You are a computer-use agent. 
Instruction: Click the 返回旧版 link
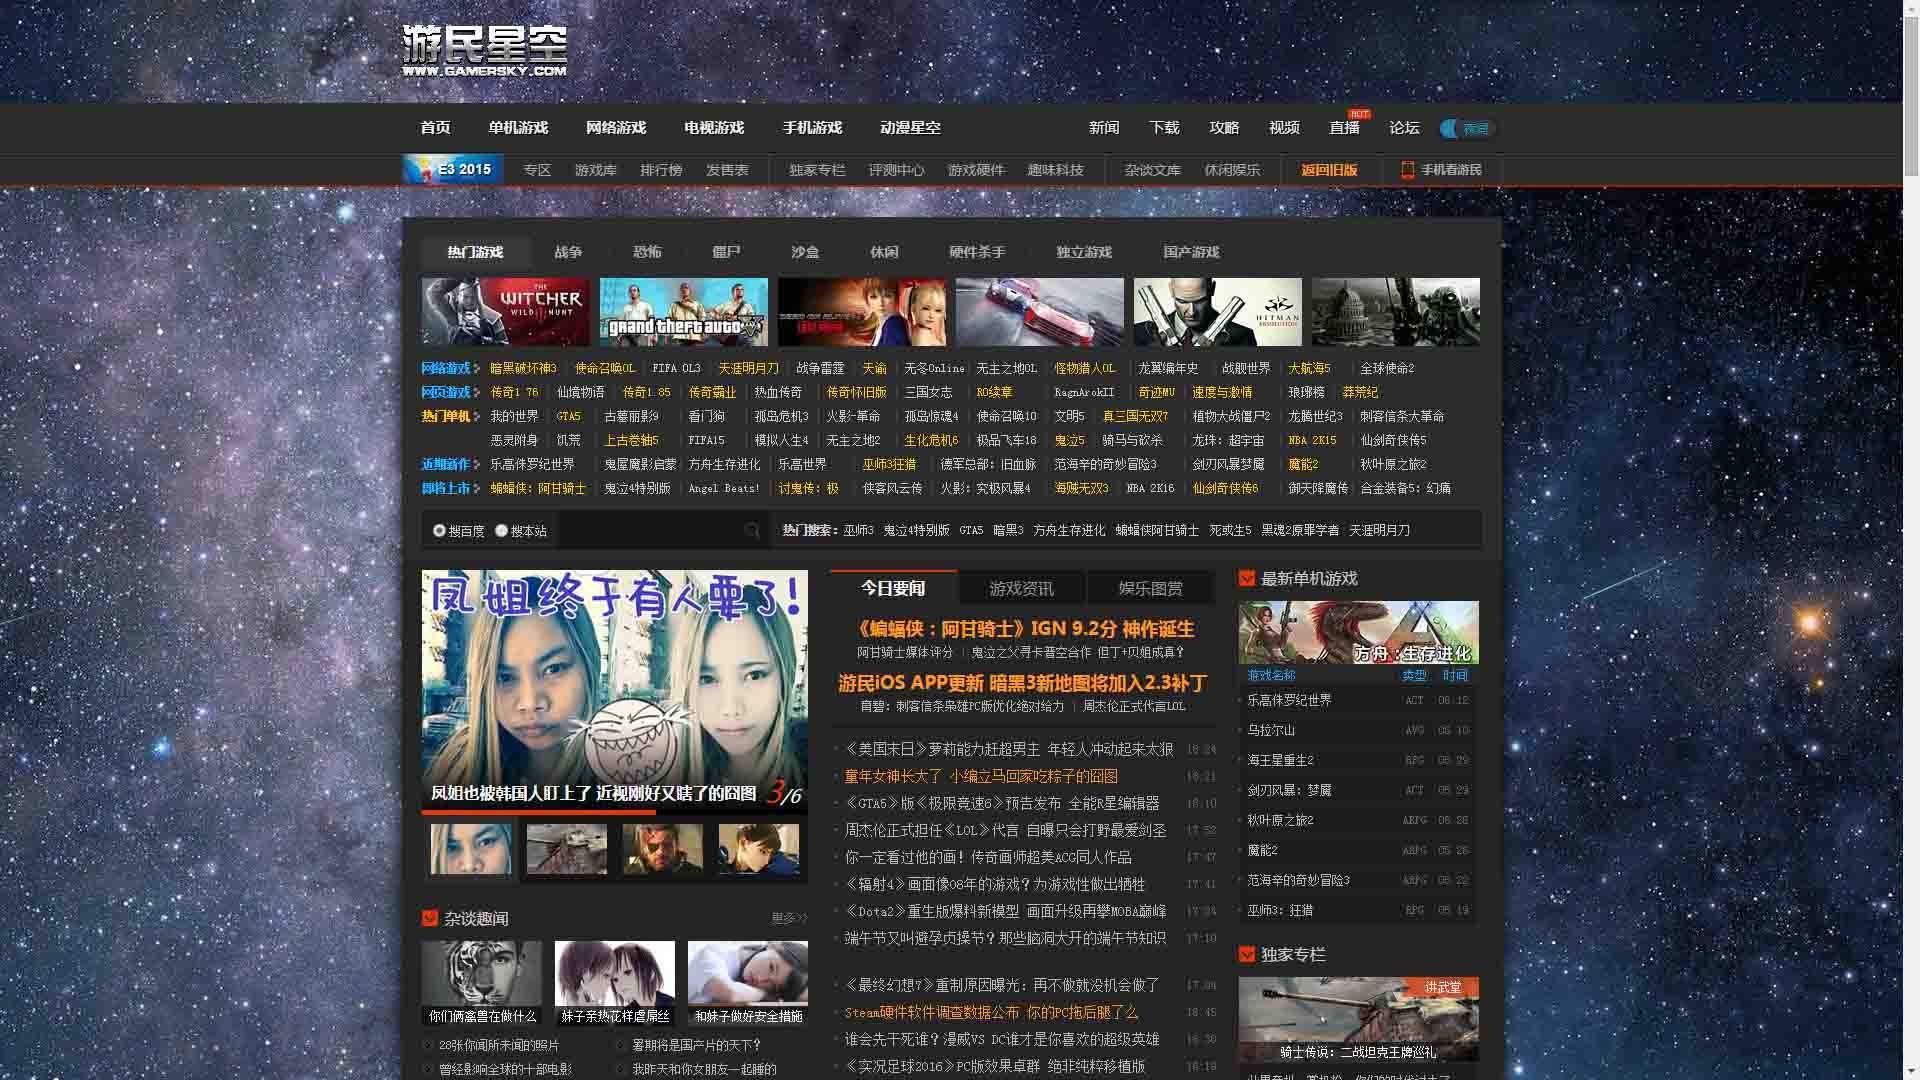1329,170
